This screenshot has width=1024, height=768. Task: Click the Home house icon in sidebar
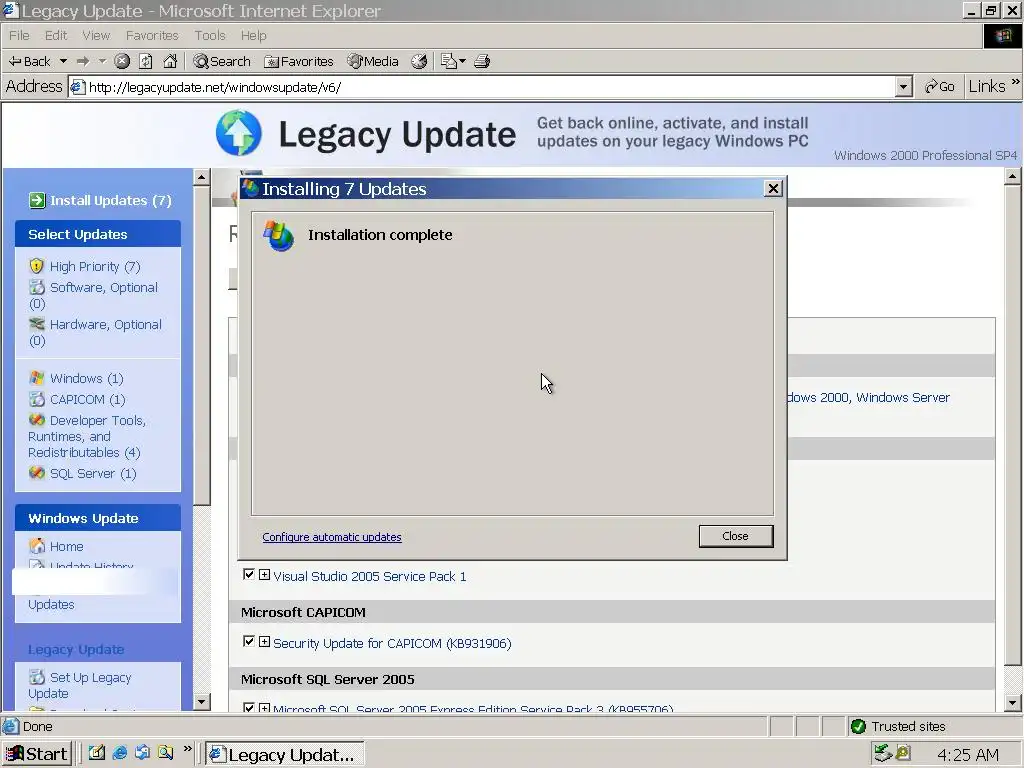pyautogui.click(x=37, y=545)
